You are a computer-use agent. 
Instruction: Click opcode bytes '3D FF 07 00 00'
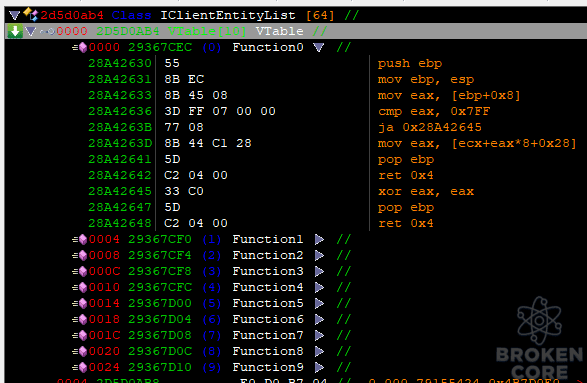[220, 112]
